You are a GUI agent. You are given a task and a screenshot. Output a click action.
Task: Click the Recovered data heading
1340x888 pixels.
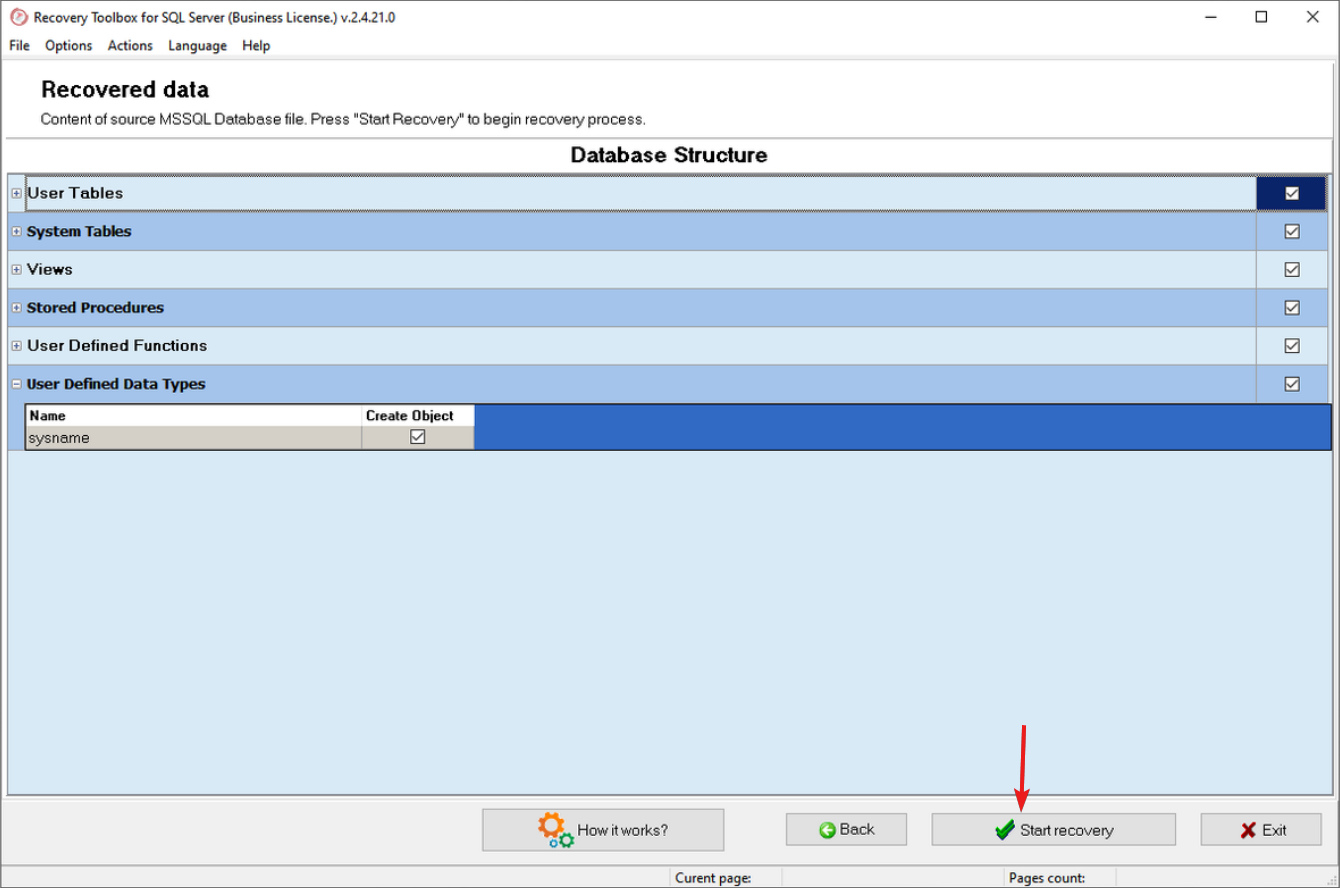click(x=125, y=89)
